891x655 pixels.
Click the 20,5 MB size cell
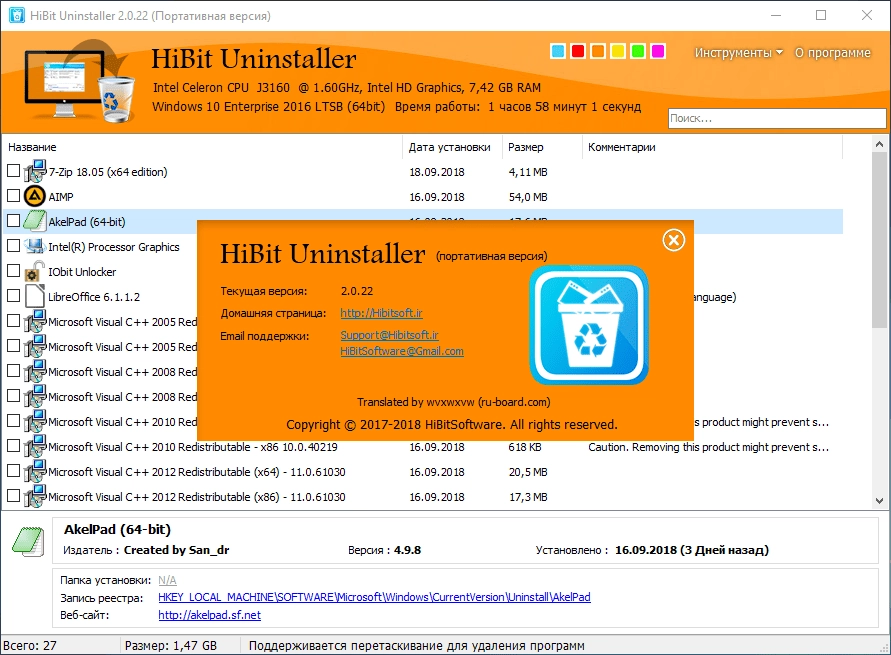pyautogui.click(x=528, y=472)
